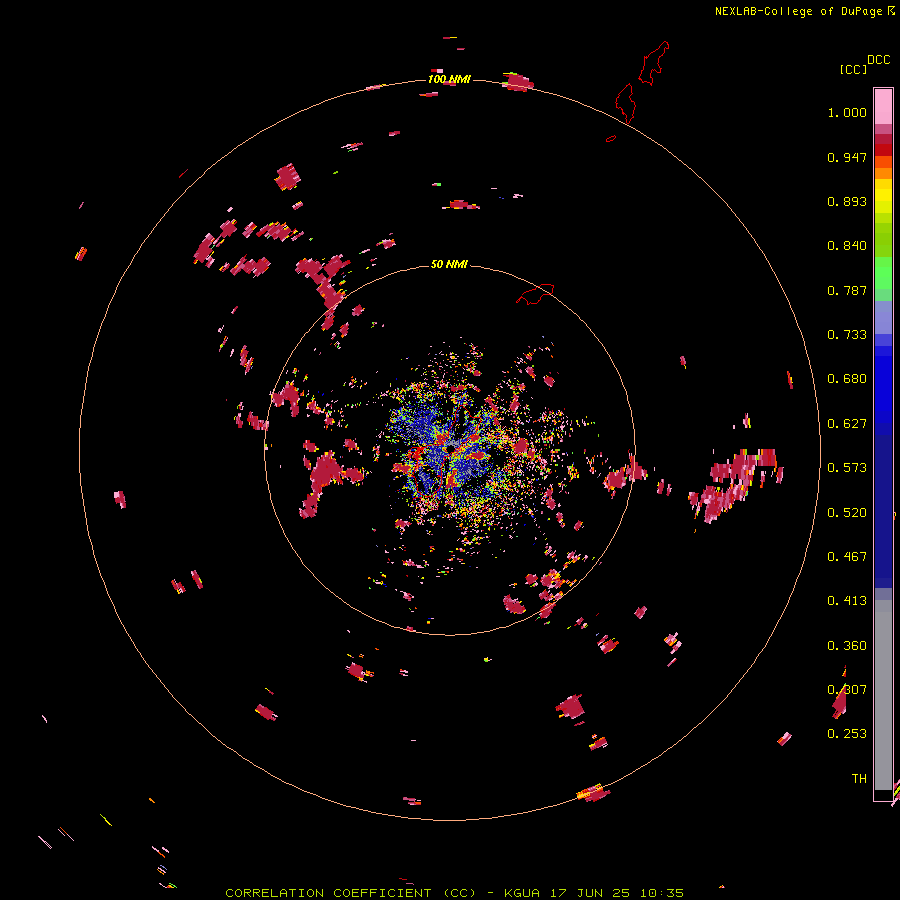The image size is (900, 900).
Task: Click the 0.947 color scale value
Action: tap(847, 157)
